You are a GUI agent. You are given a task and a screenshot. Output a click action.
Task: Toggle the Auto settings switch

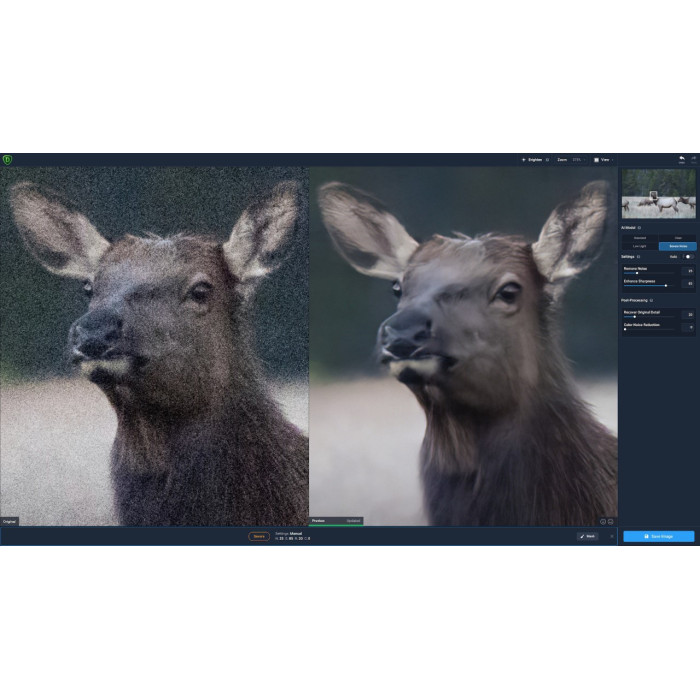[x=690, y=257]
